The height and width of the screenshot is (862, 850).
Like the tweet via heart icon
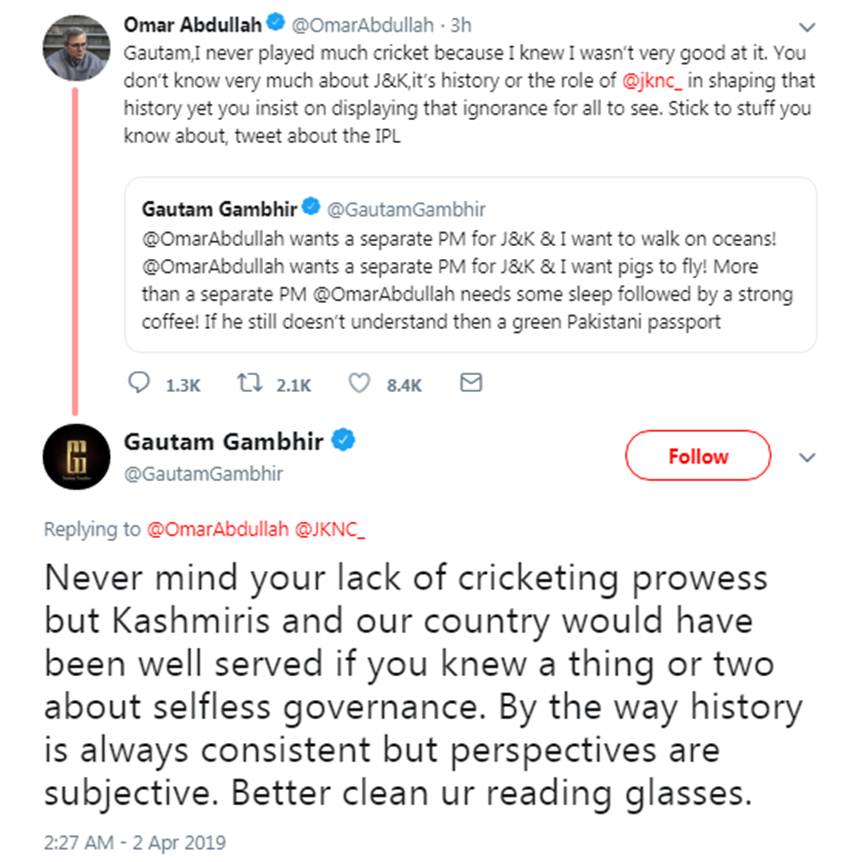pyautogui.click(x=359, y=383)
